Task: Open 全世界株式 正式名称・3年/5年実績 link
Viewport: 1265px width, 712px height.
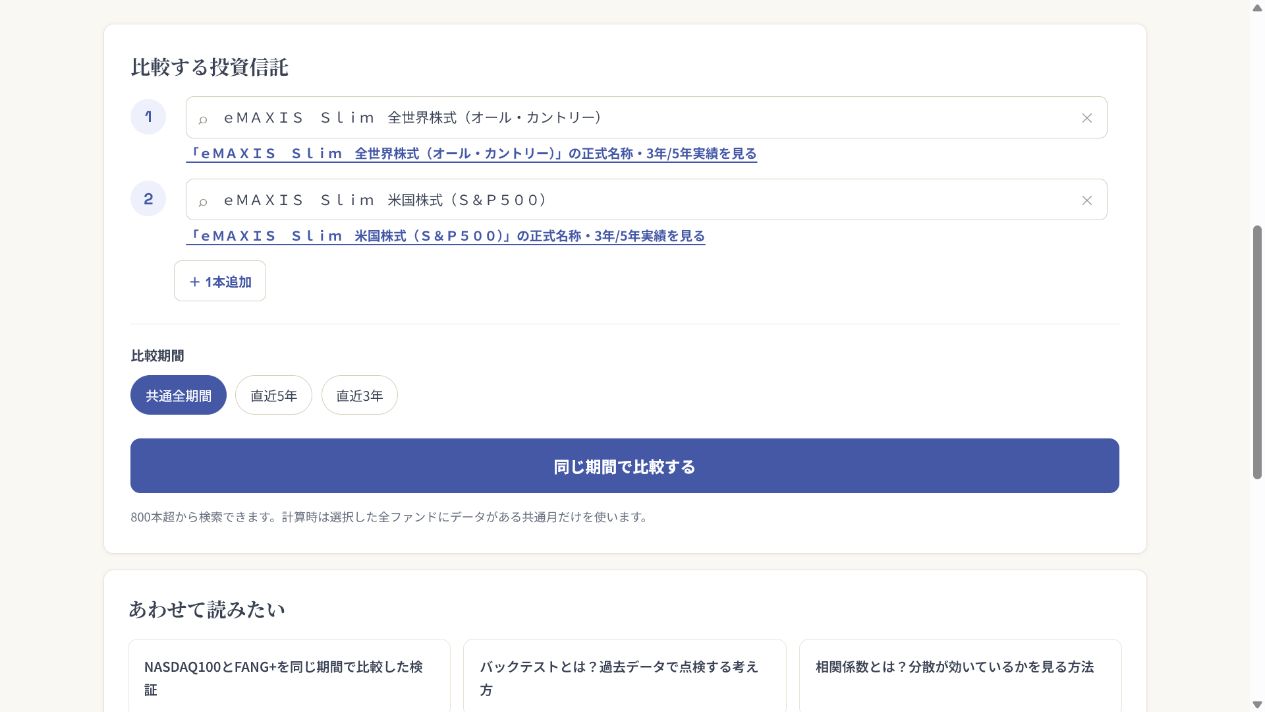Action: (x=471, y=154)
